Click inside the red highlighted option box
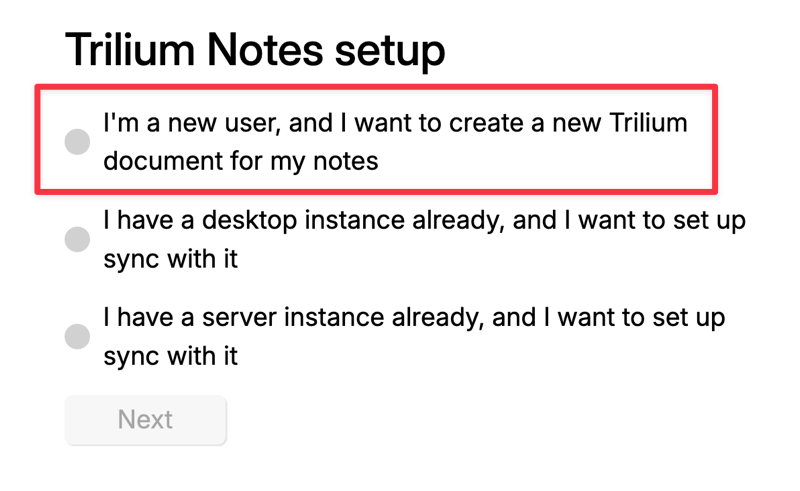This screenshot has width=800, height=491. tap(376, 139)
